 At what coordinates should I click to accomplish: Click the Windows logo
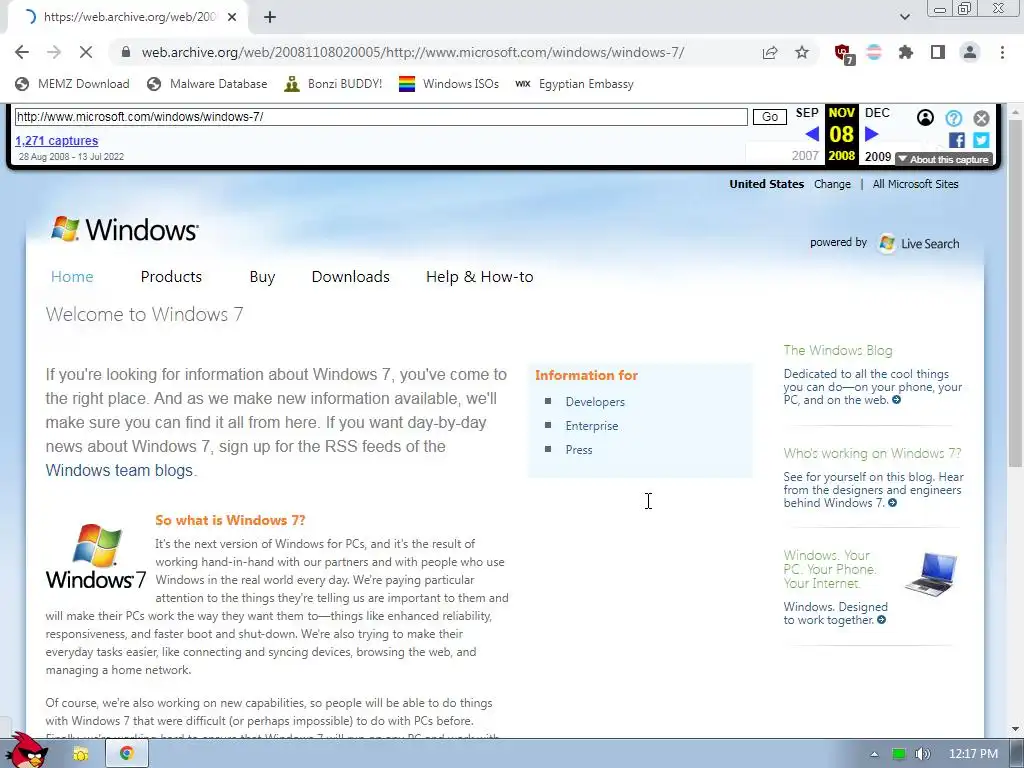124,229
